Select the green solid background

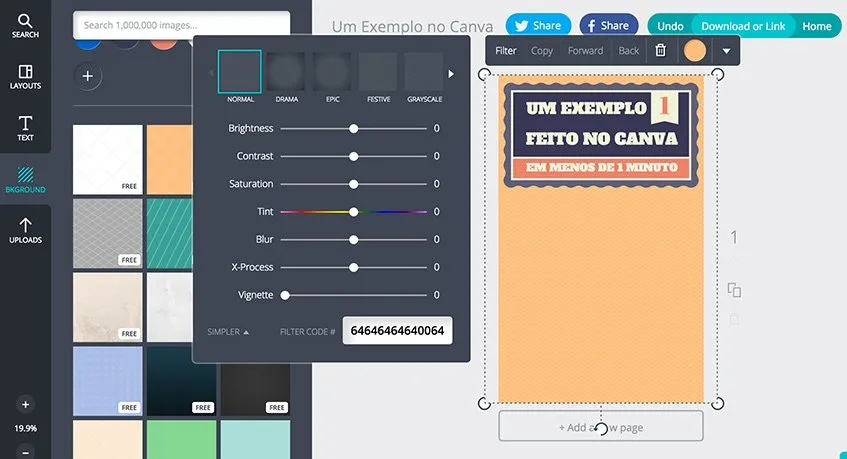[182, 440]
